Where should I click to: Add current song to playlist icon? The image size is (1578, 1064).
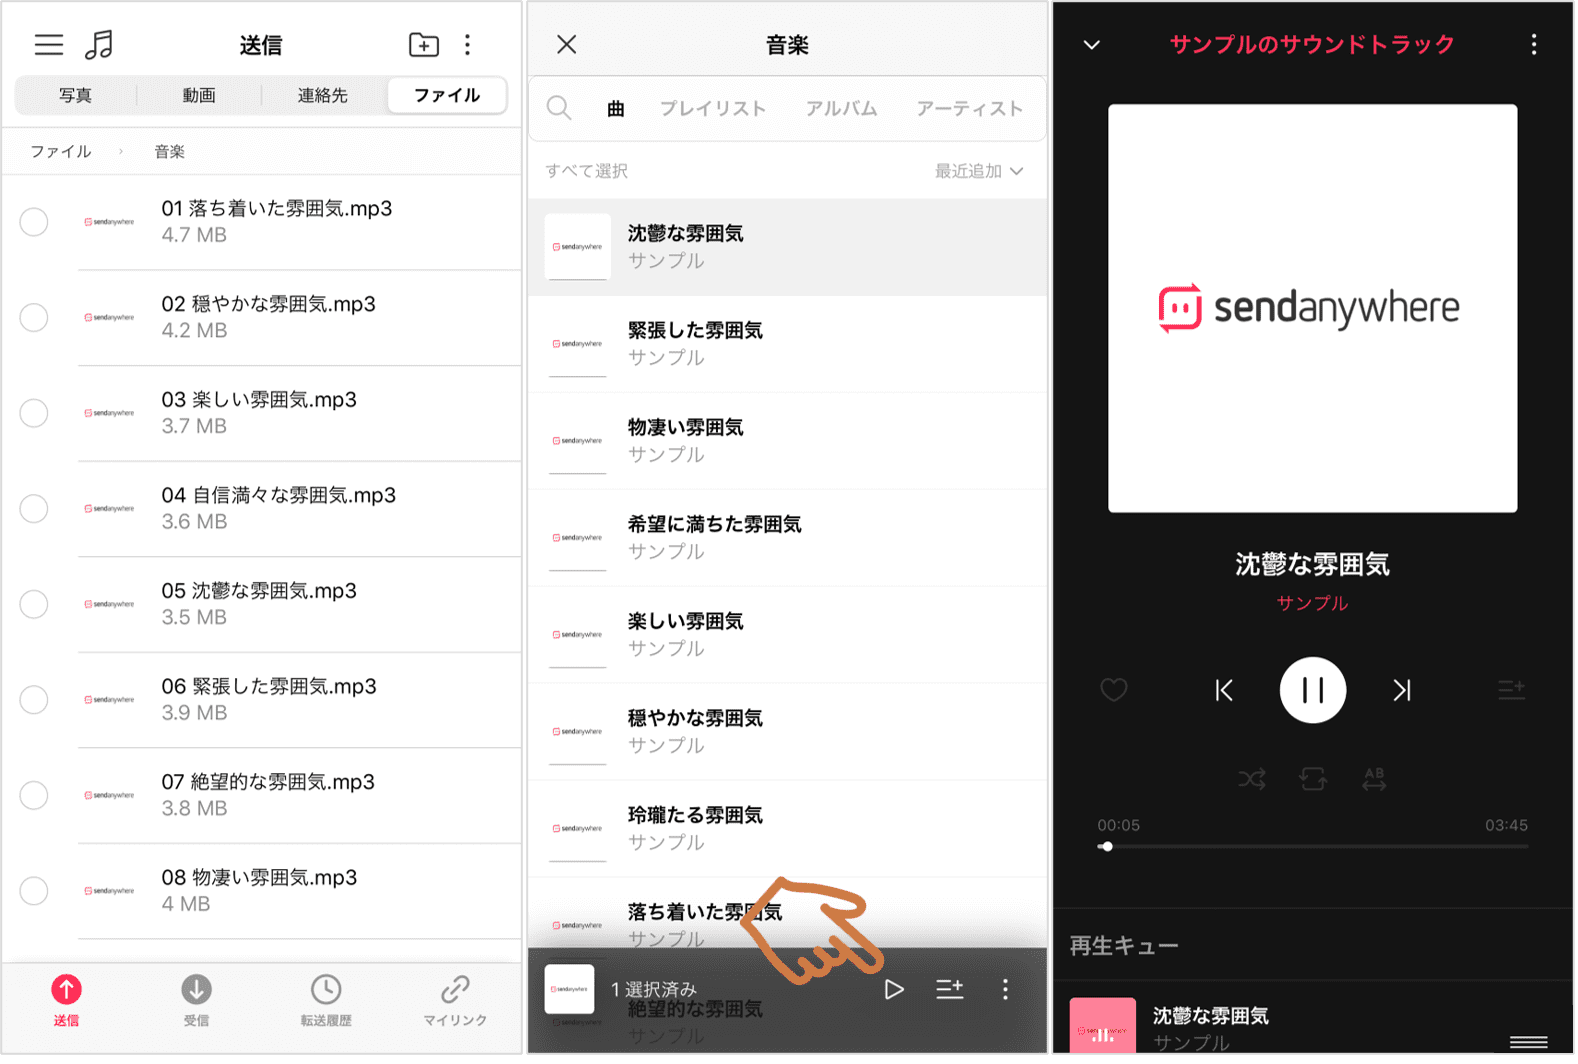coord(1512,691)
